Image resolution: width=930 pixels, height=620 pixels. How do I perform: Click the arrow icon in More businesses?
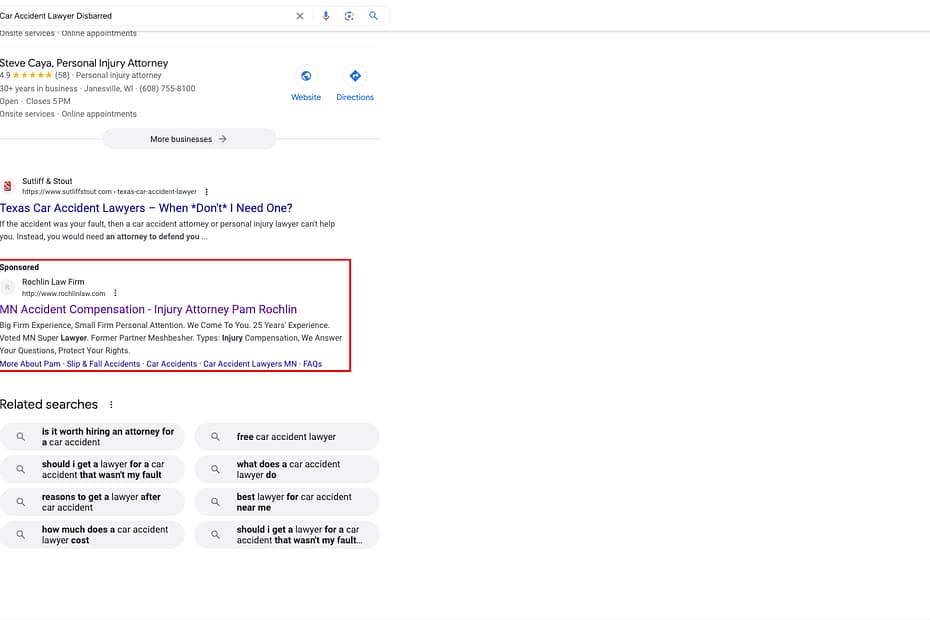coord(222,139)
